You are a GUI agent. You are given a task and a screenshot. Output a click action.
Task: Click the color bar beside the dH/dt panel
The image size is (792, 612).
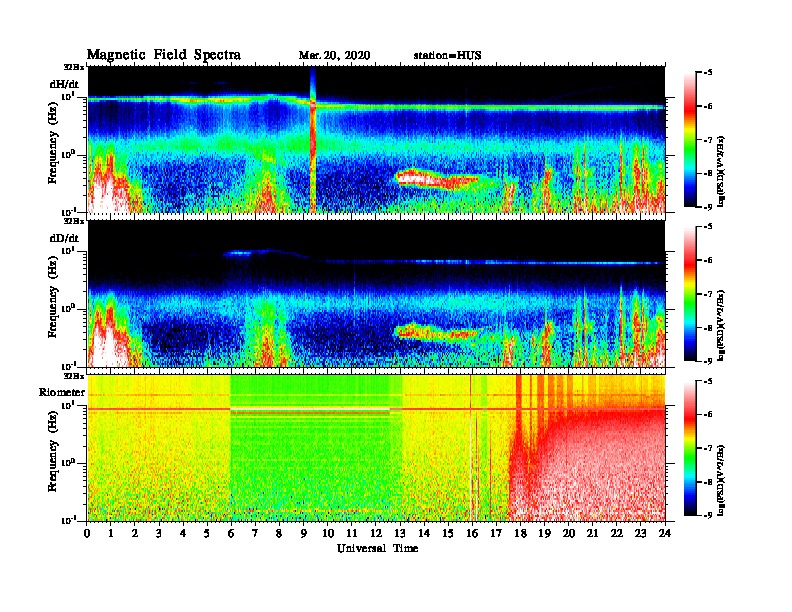(690, 139)
